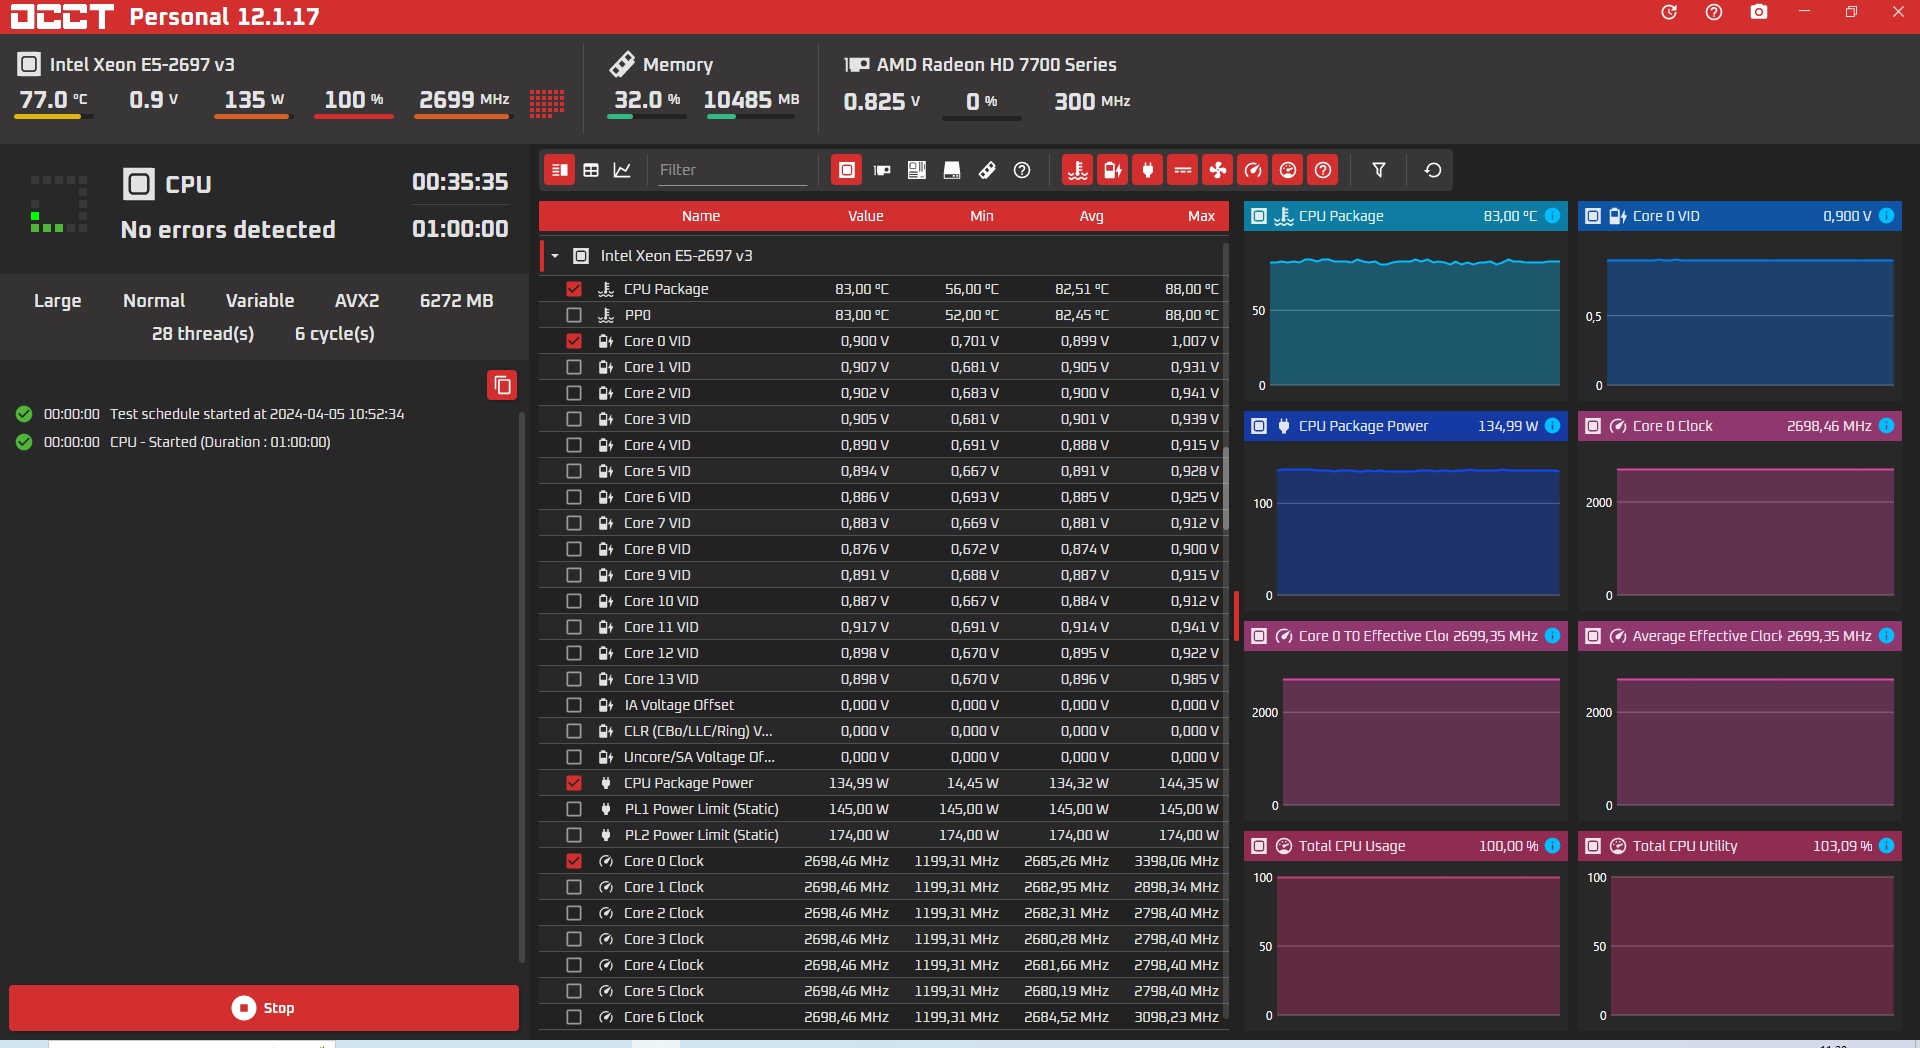Toggle the fan sensor filter icon

click(1217, 170)
